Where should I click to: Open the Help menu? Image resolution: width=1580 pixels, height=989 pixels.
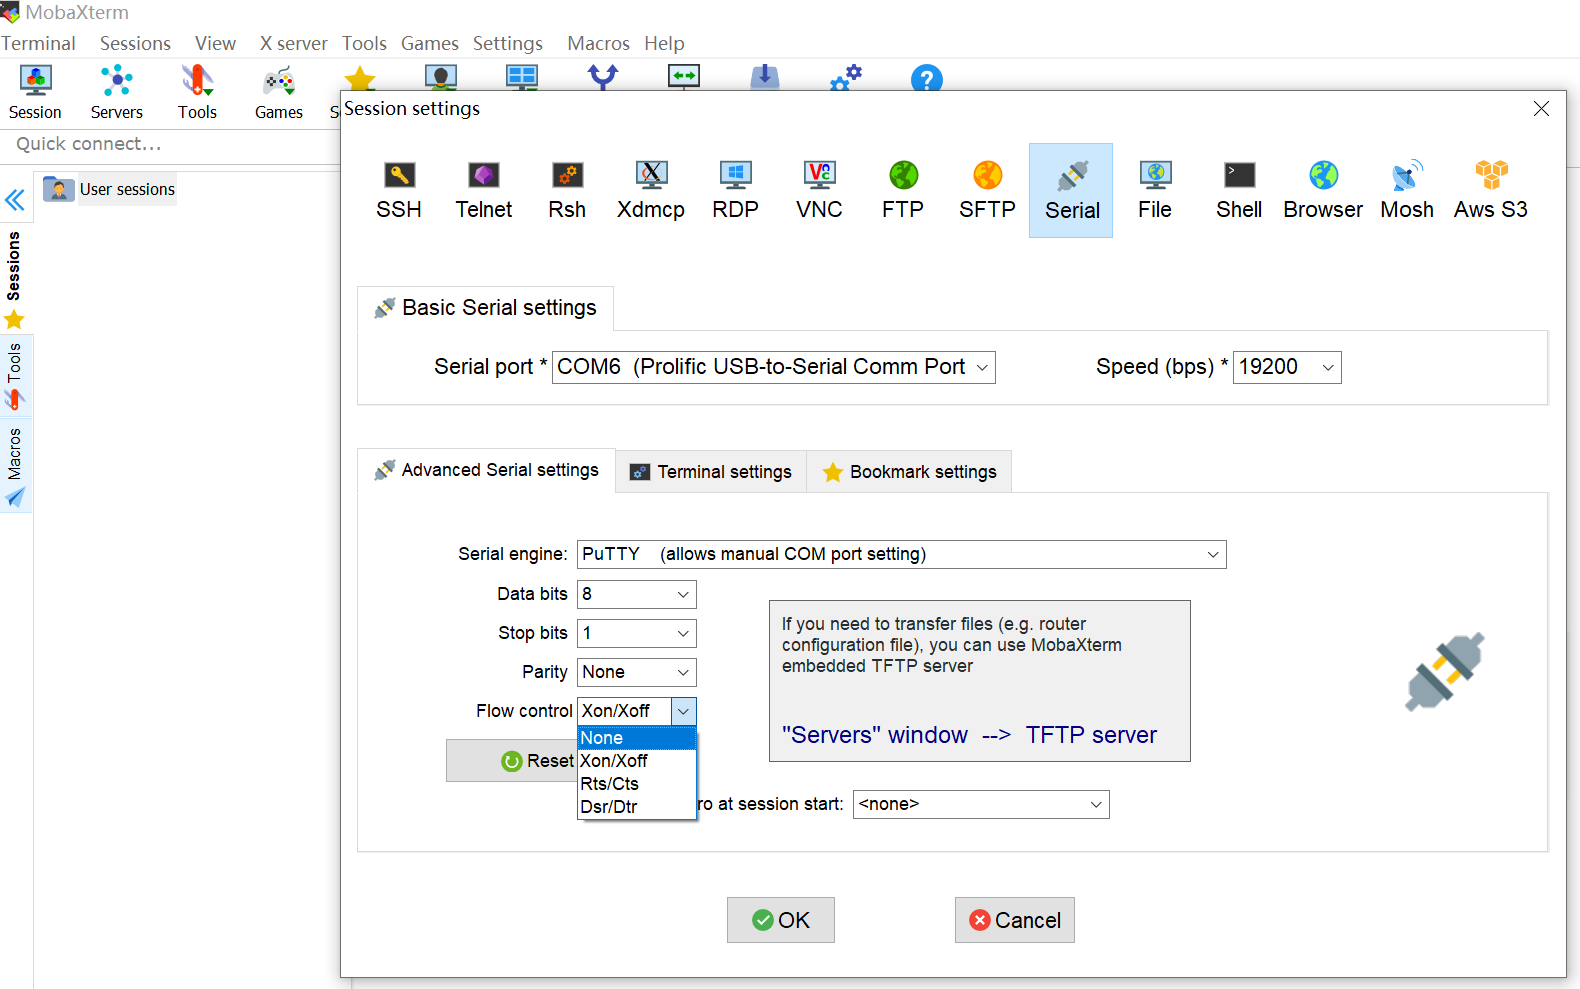664,43
